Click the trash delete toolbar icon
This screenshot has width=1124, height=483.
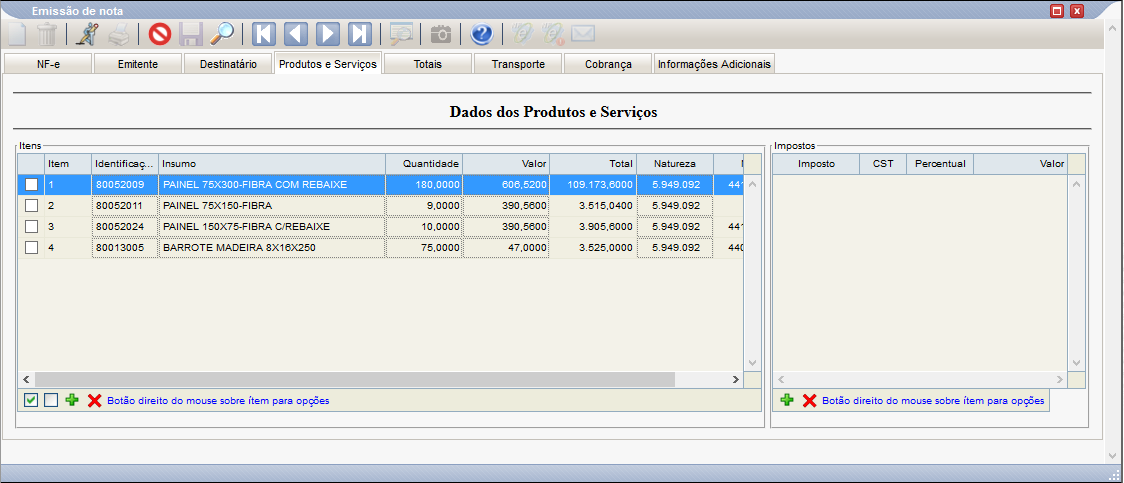click(47, 34)
